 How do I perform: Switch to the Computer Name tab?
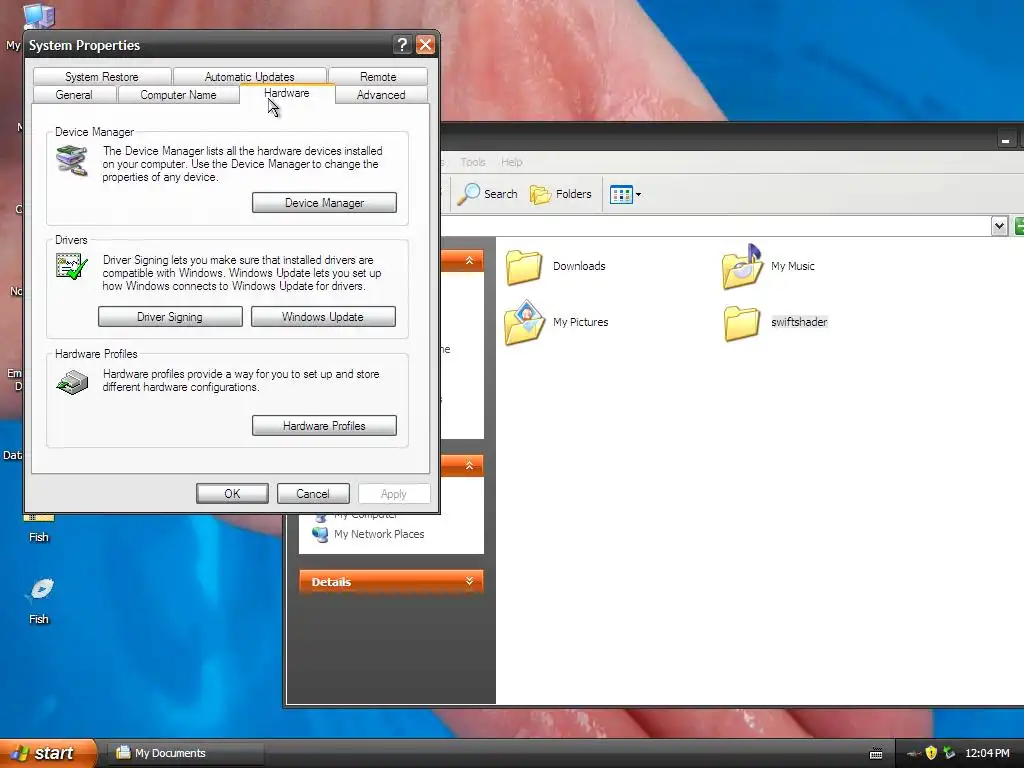pyautogui.click(x=178, y=95)
